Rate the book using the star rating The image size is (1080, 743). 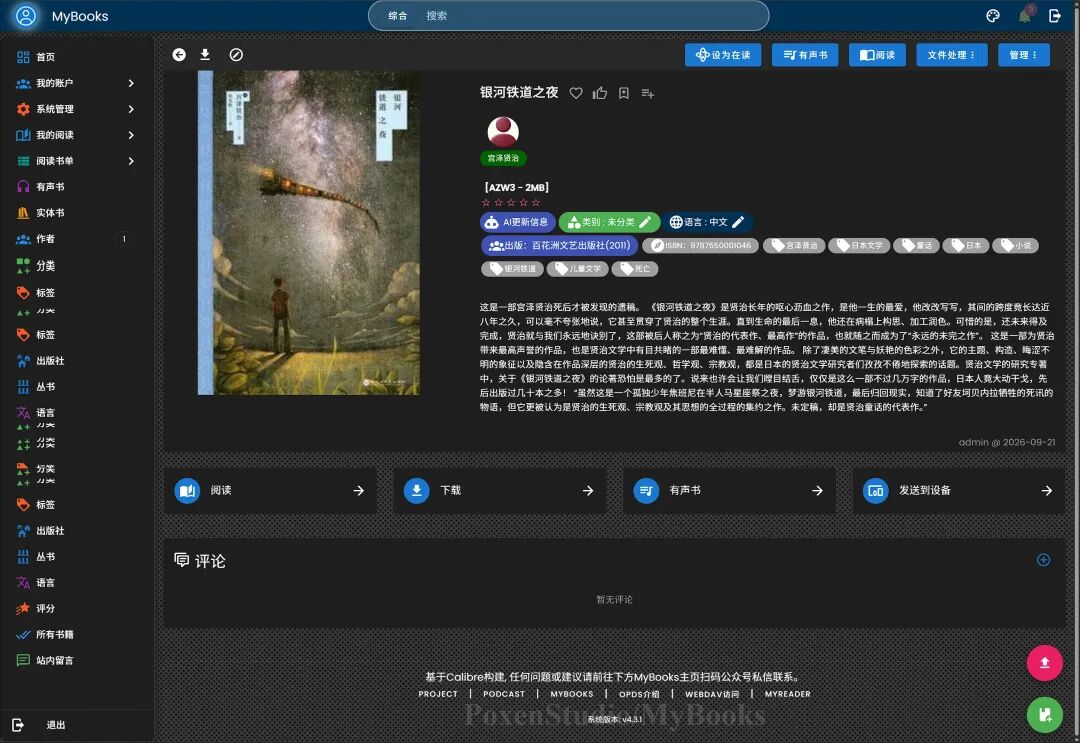coord(511,202)
